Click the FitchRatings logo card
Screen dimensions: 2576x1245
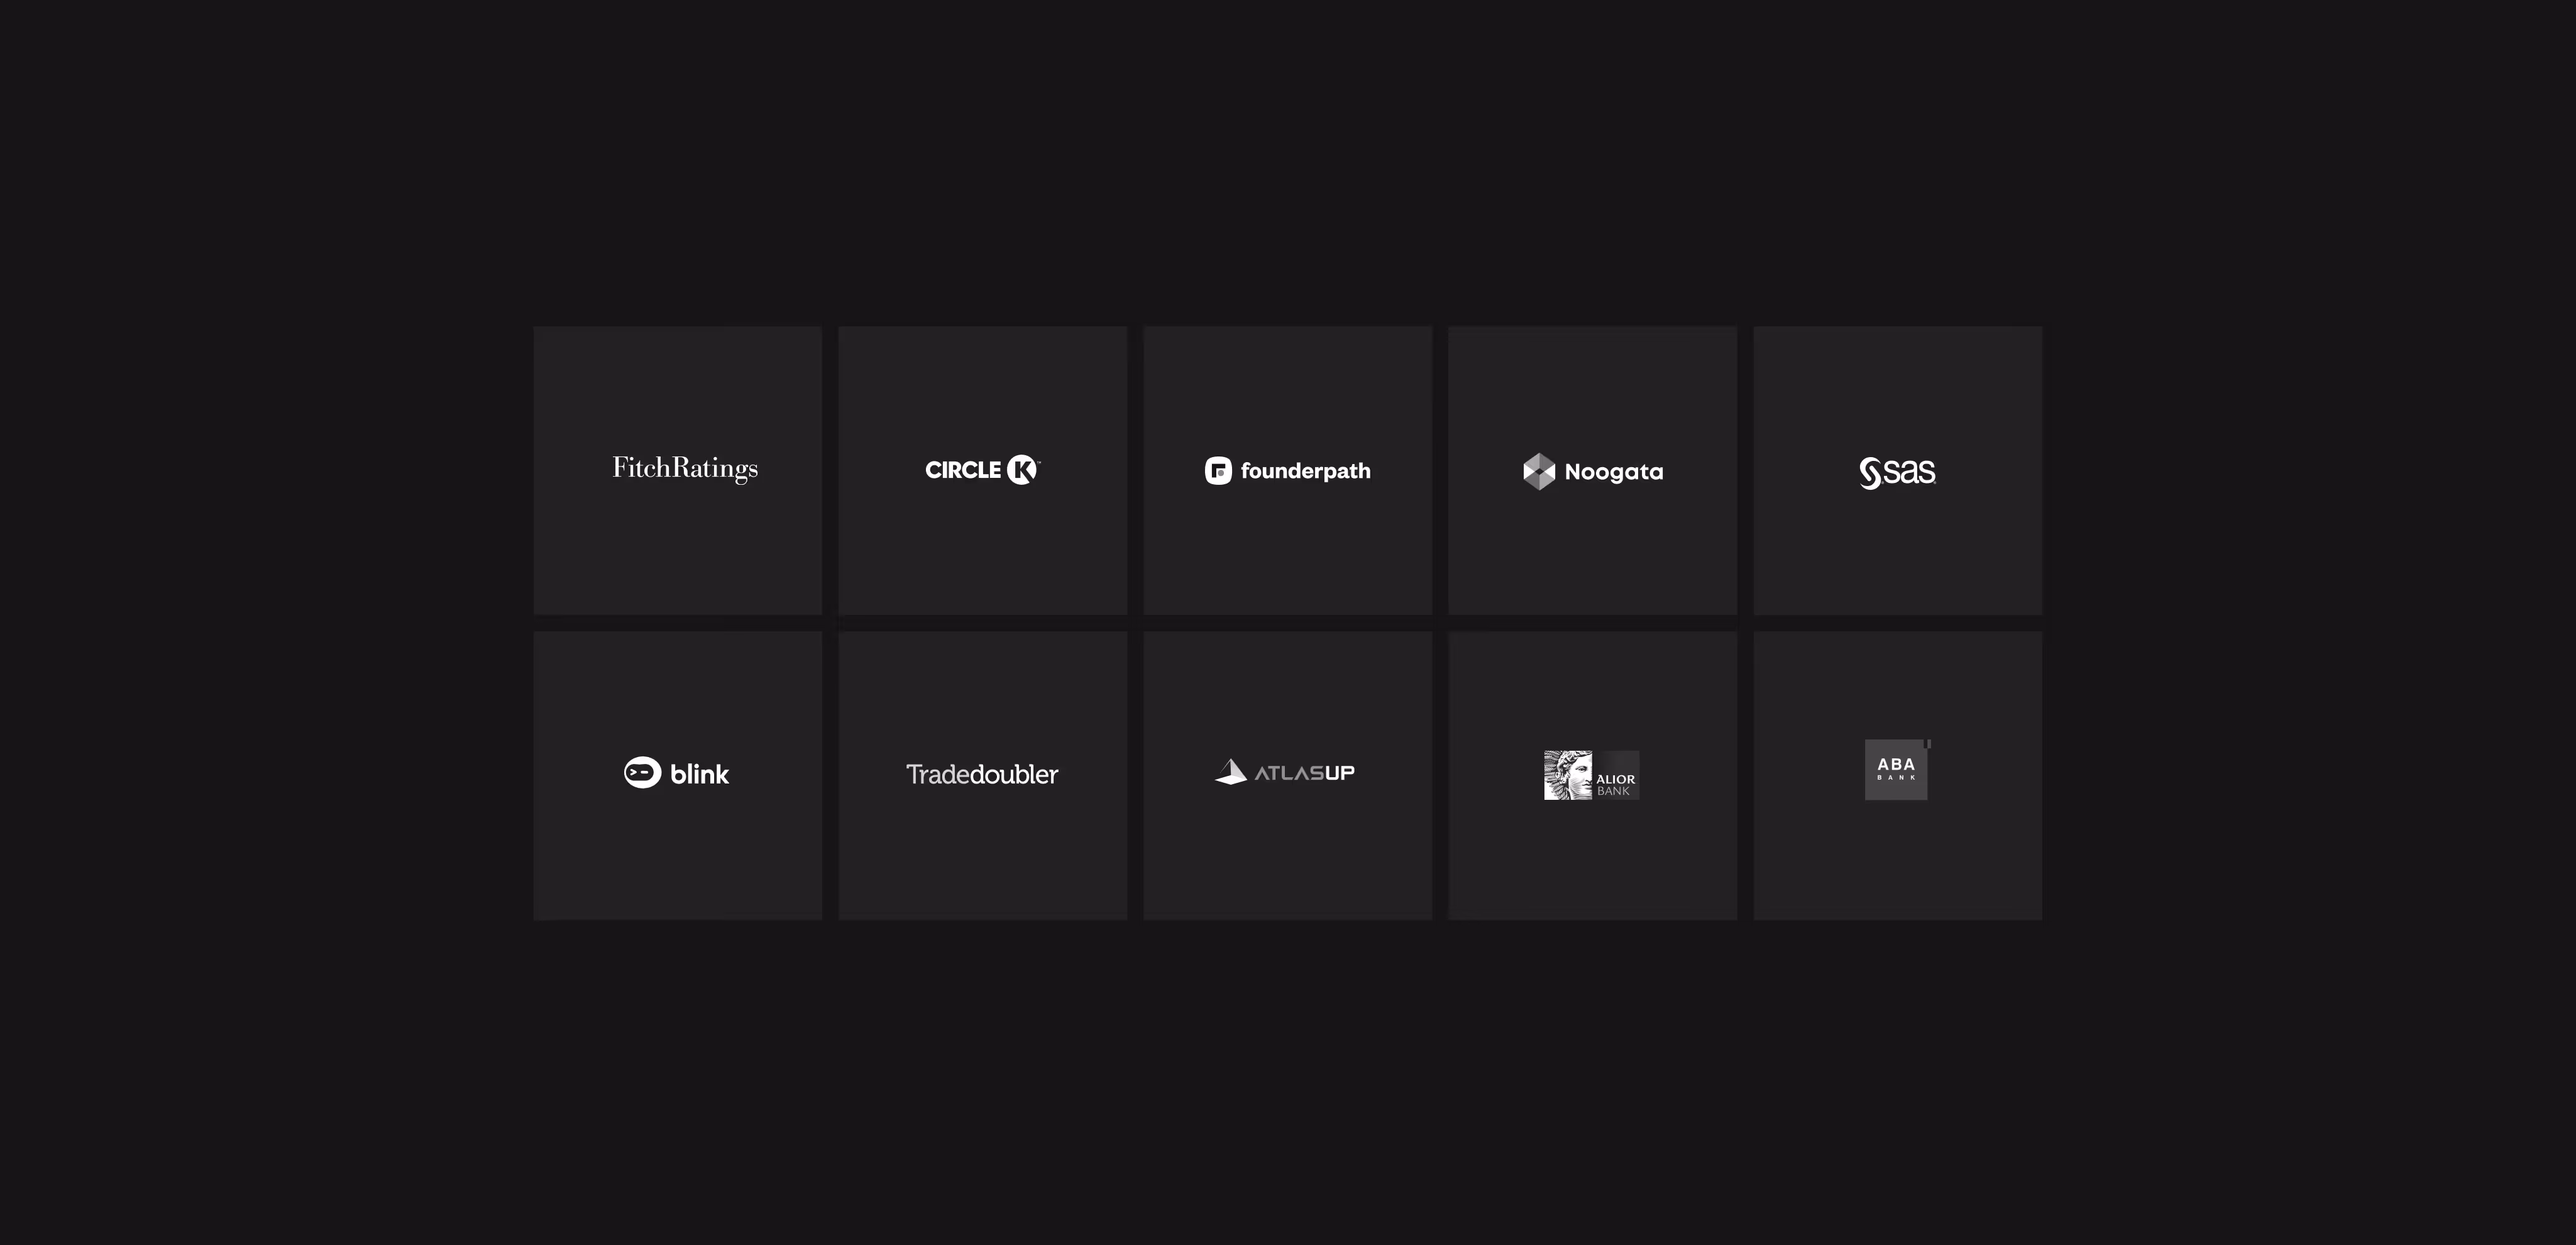point(678,470)
